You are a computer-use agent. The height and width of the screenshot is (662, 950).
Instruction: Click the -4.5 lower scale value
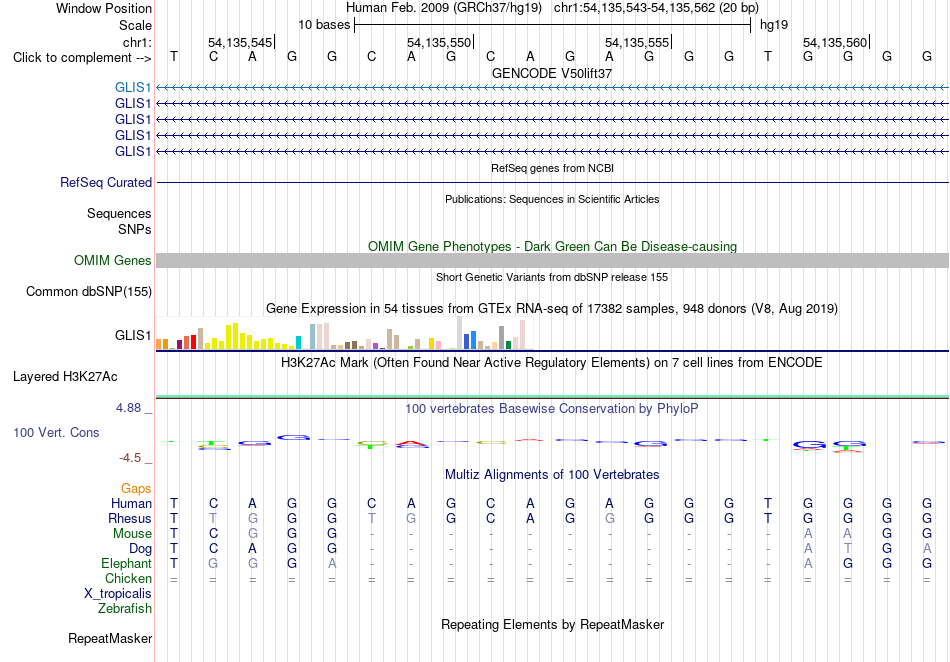point(130,458)
